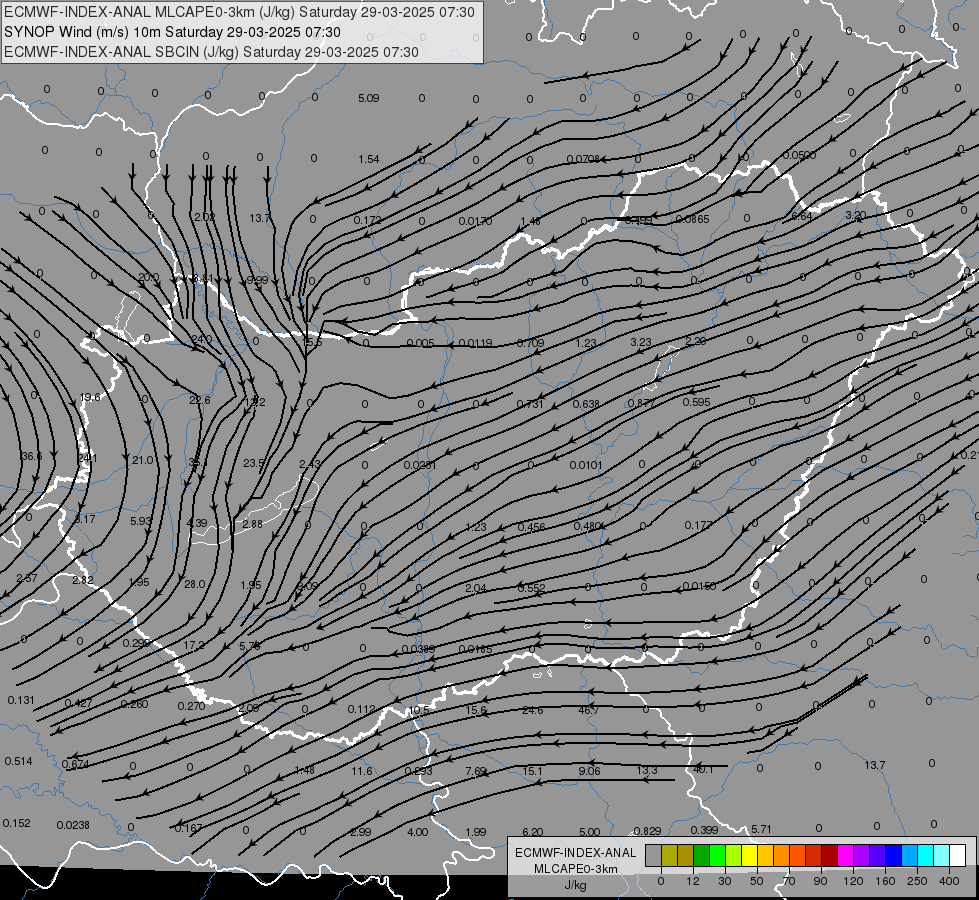Screen dimensions: 979x900
Task: Click the legend tick label 120
Action: pyautogui.click(x=853, y=881)
